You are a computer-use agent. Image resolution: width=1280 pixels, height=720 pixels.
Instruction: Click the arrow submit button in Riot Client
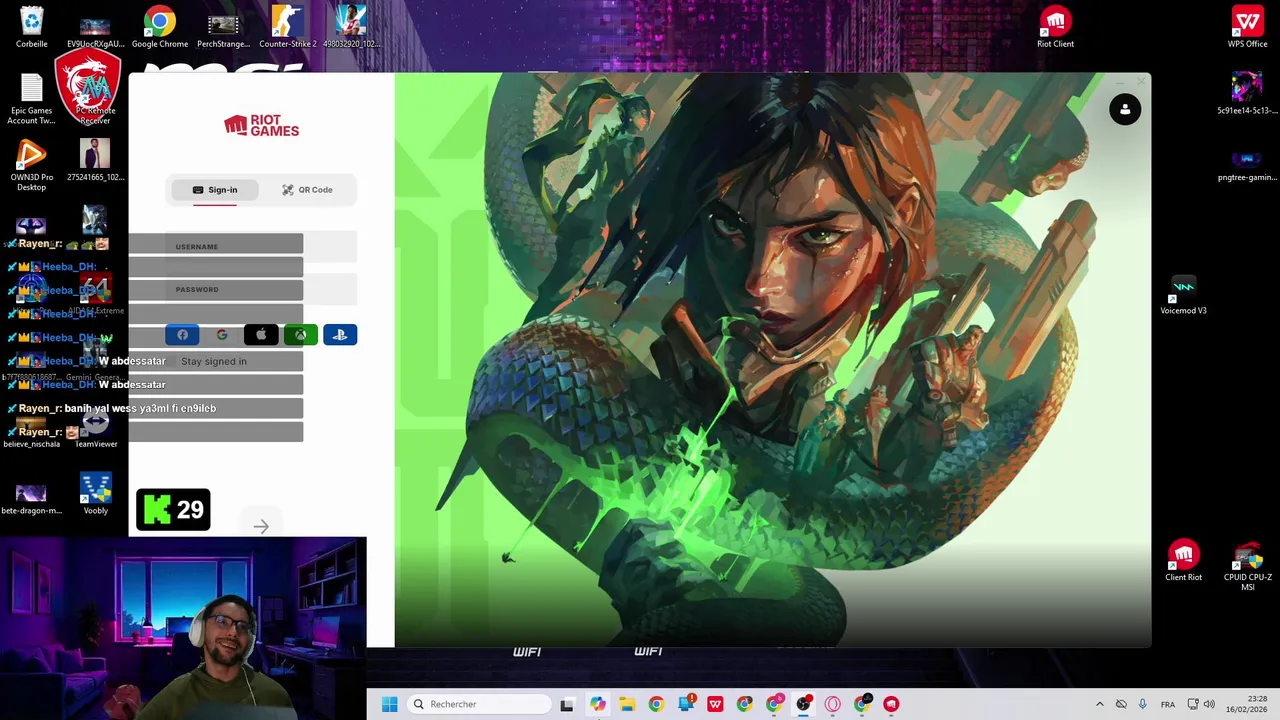click(261, 526)
